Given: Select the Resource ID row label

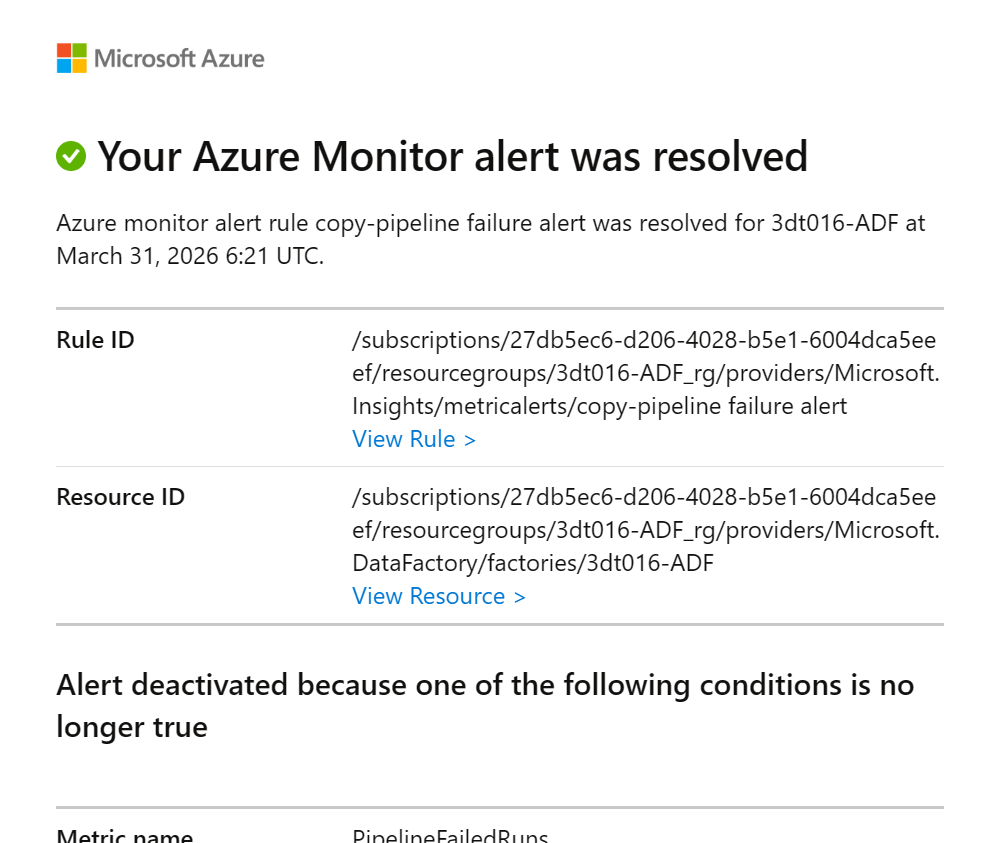Looking at the screenshot, I should click(x=121, y=497).
